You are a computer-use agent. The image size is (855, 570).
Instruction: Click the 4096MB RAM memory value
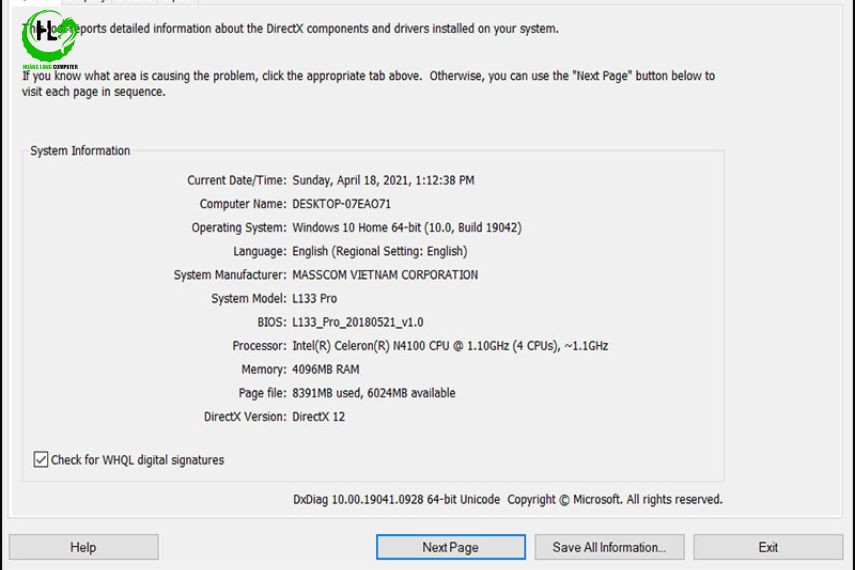[x=325, y=370]
